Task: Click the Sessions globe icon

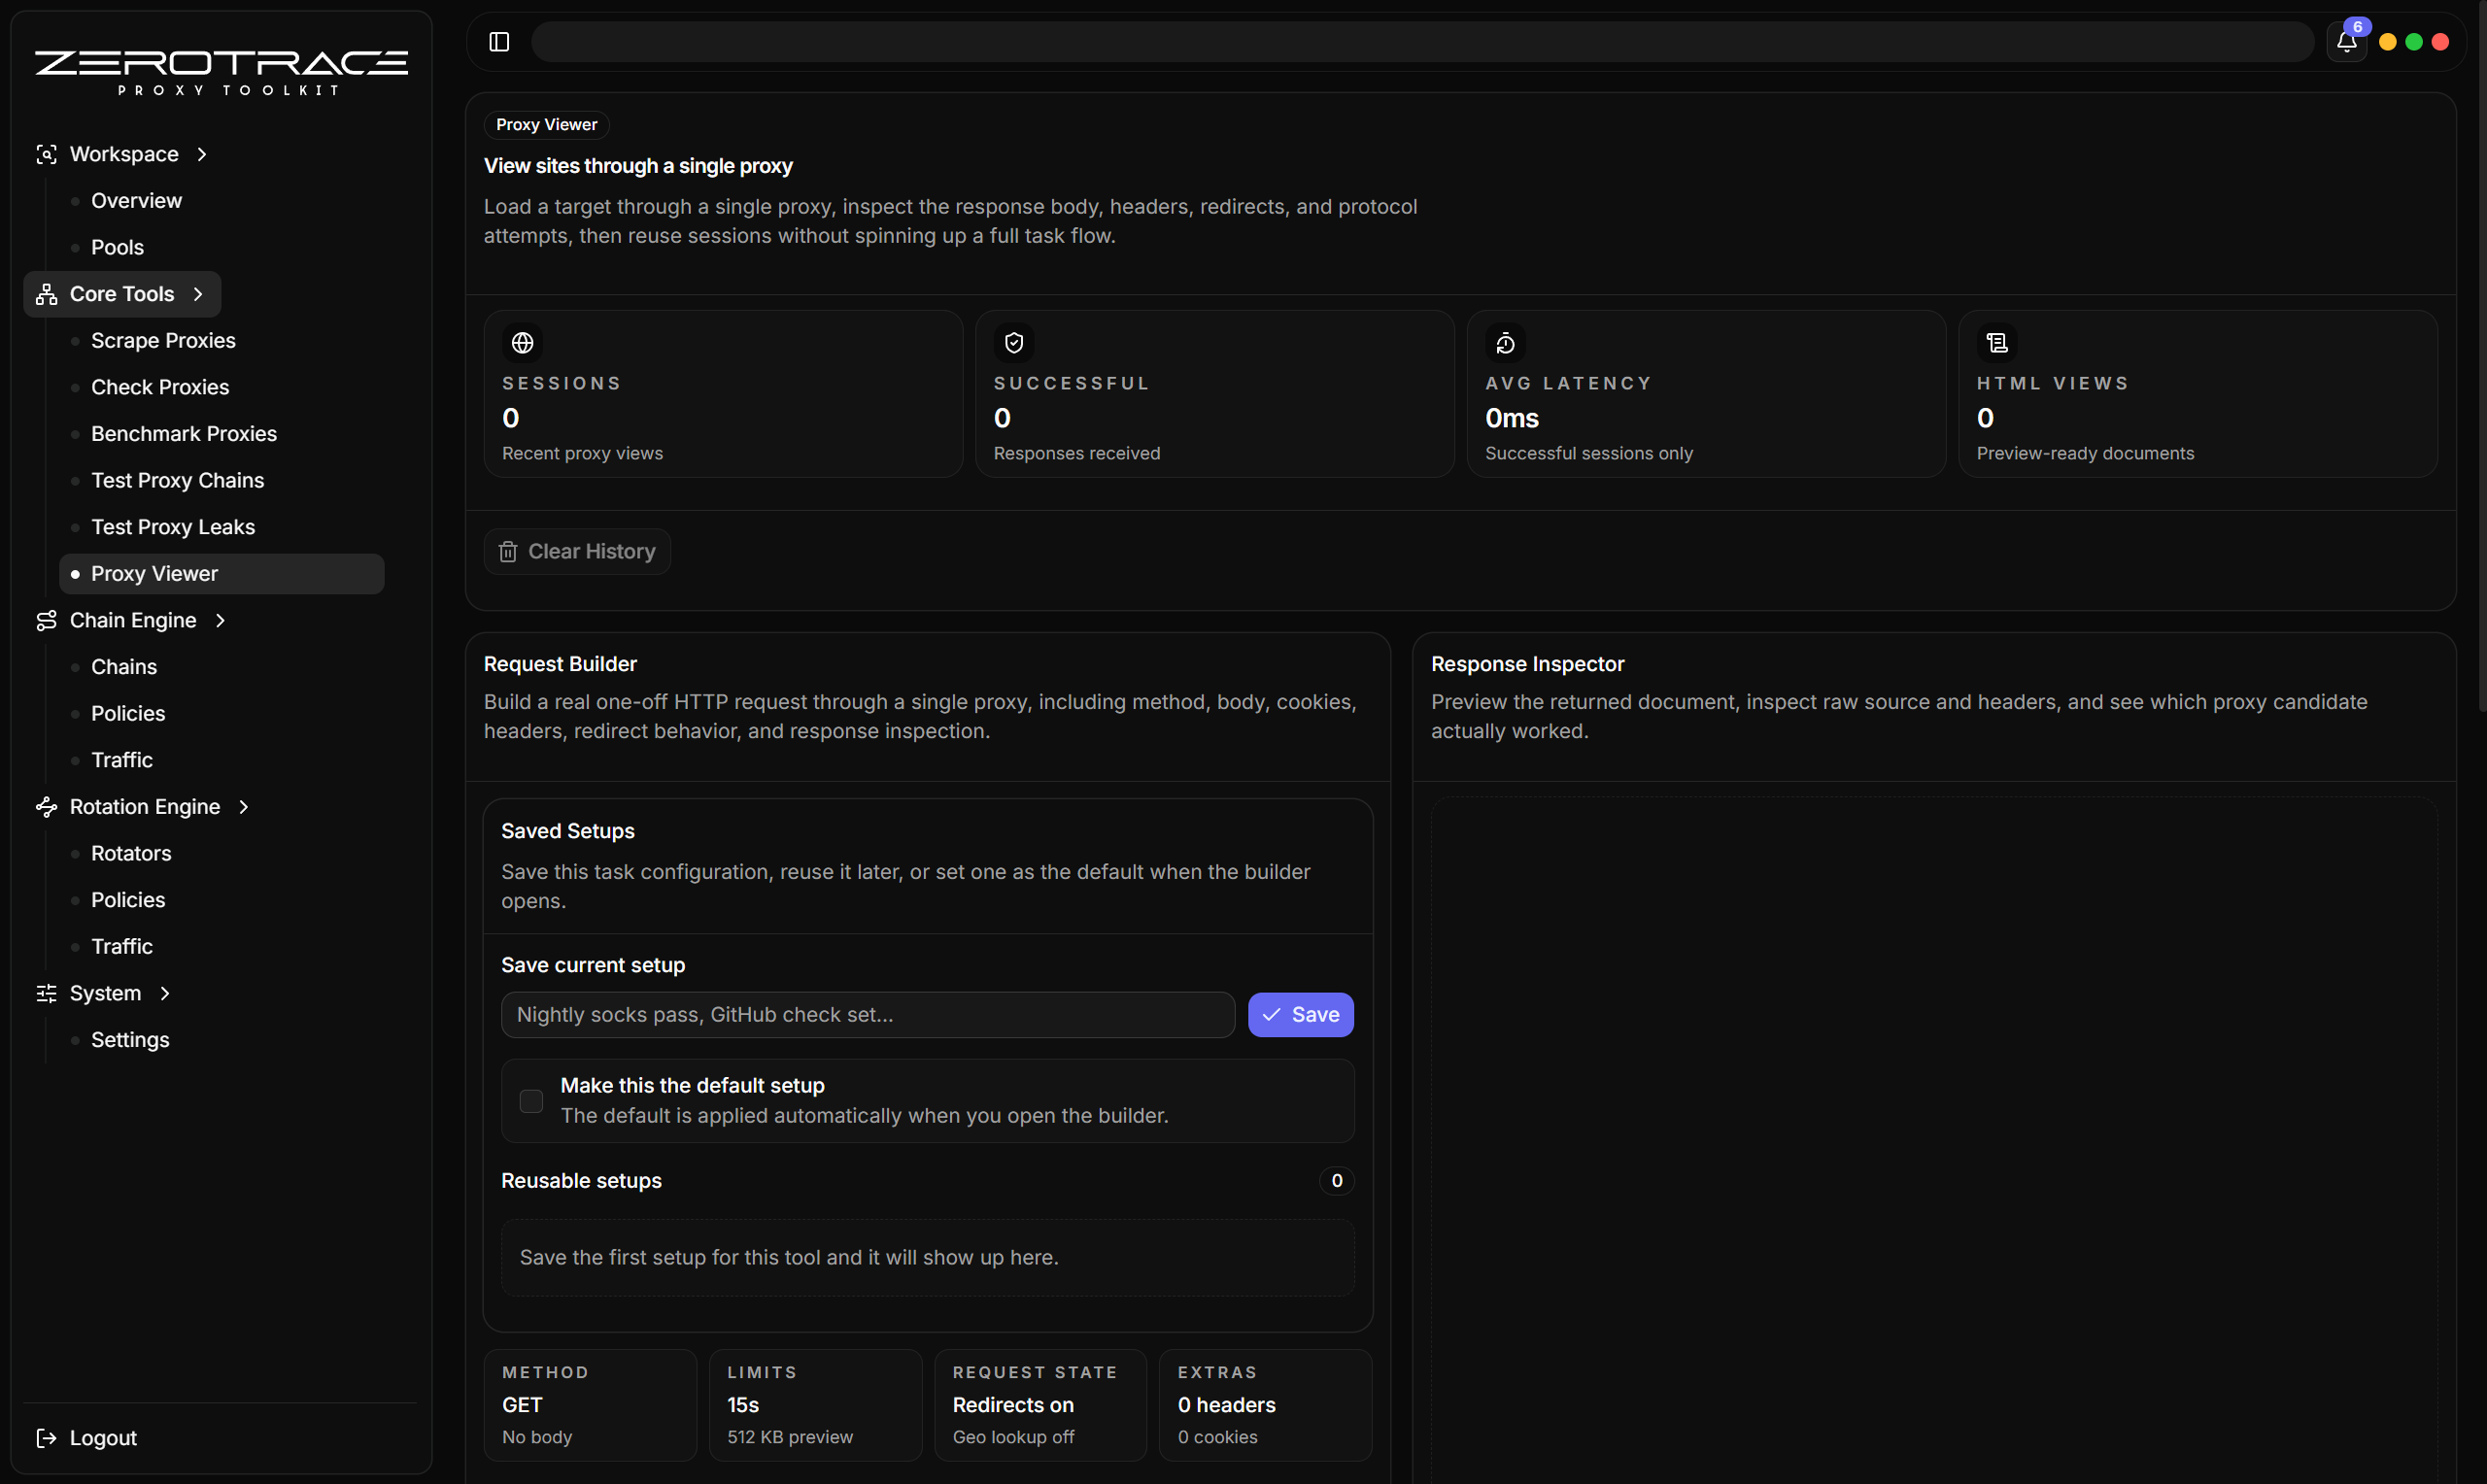Action: point(522,342)
